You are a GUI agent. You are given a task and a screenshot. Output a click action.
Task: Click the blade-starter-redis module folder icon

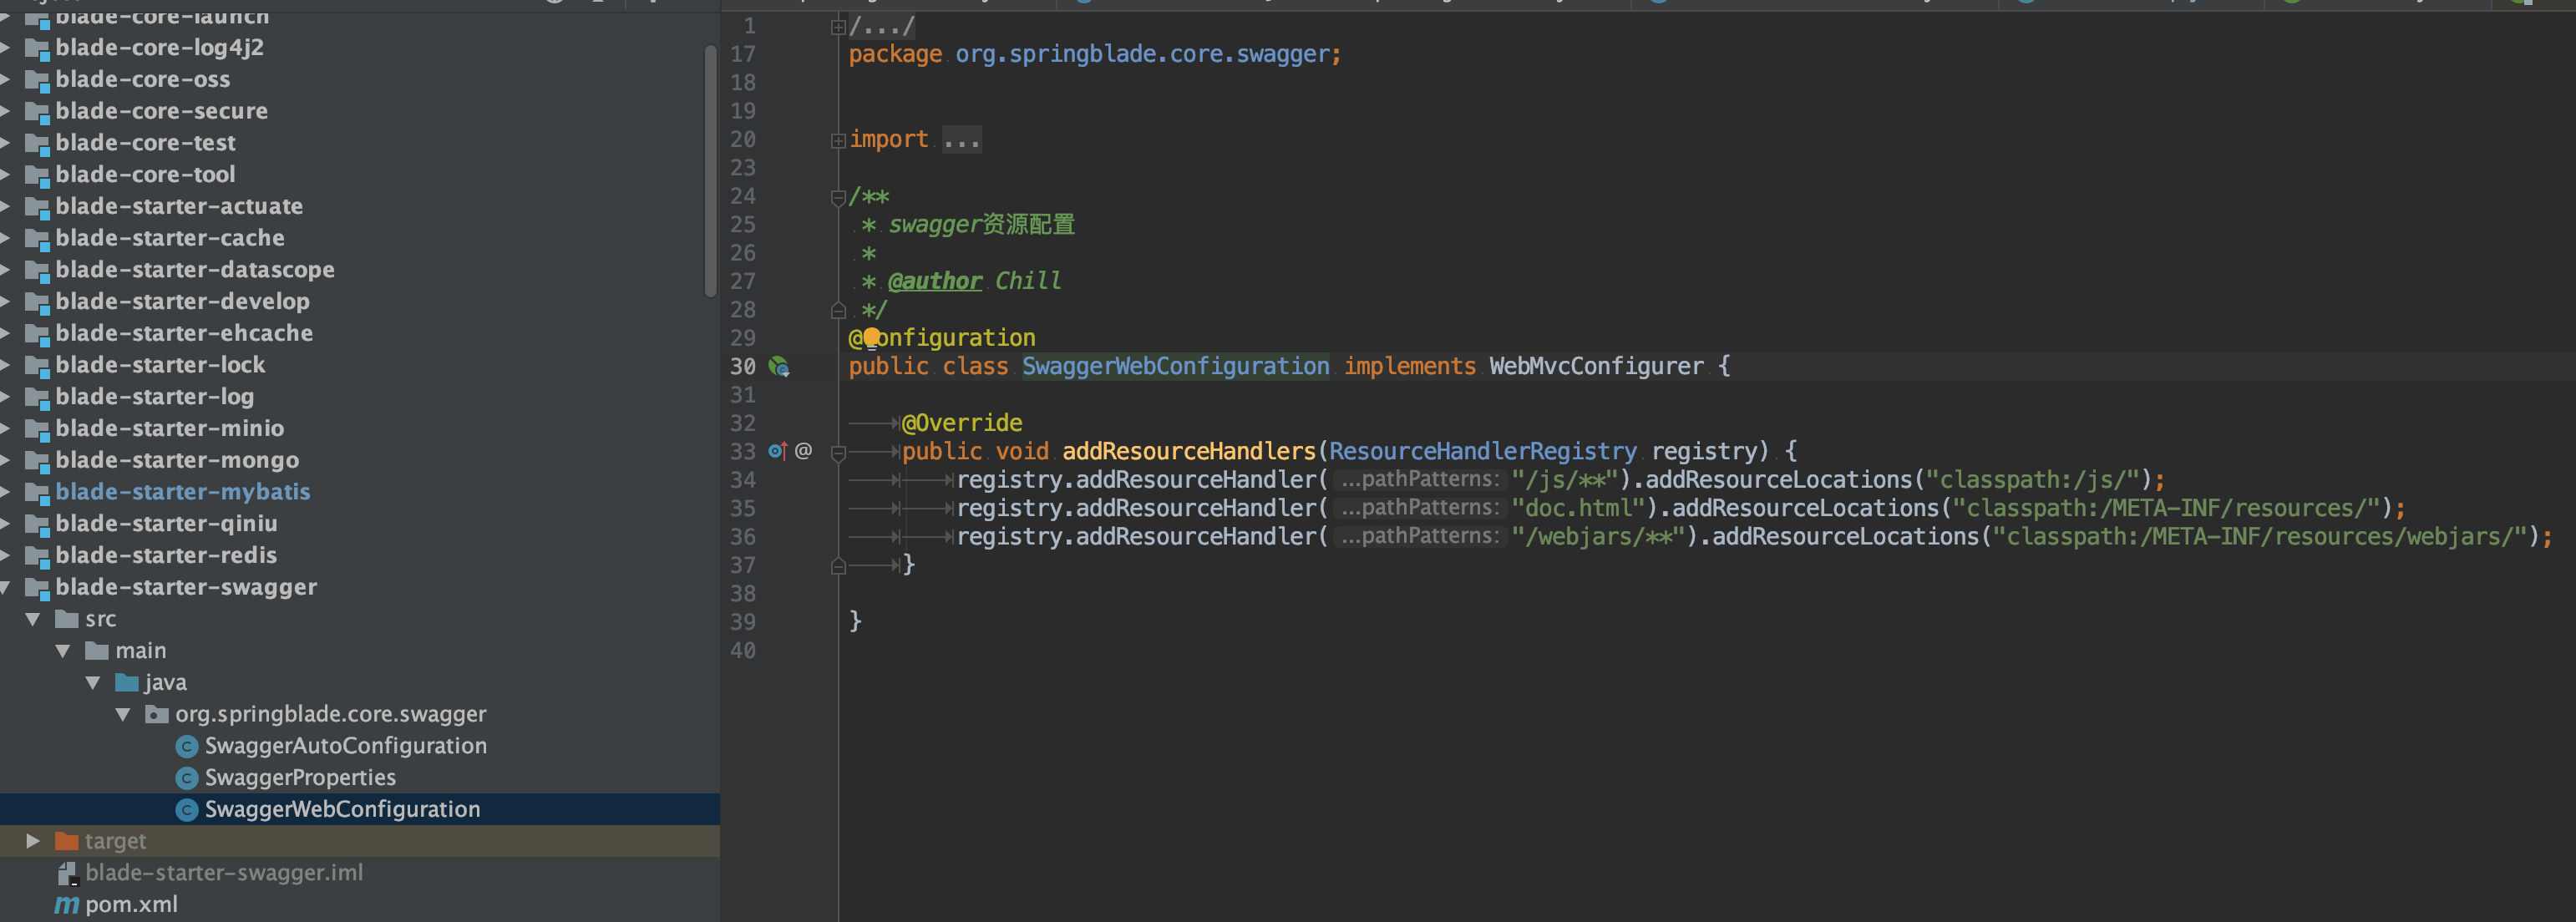tap(37, 556)
